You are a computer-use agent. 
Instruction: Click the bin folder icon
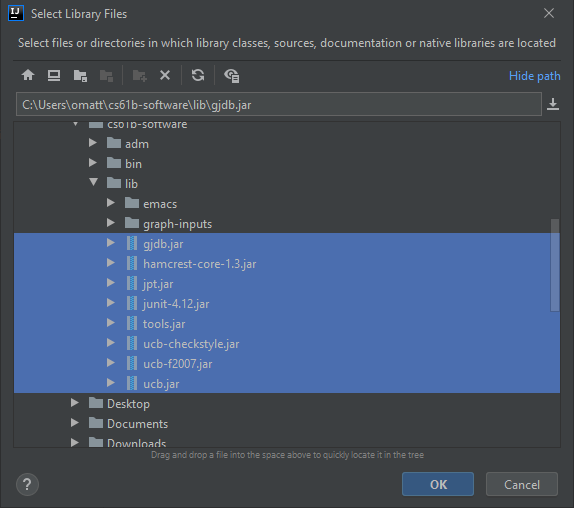pyautogui.click(x=114, y=163)
